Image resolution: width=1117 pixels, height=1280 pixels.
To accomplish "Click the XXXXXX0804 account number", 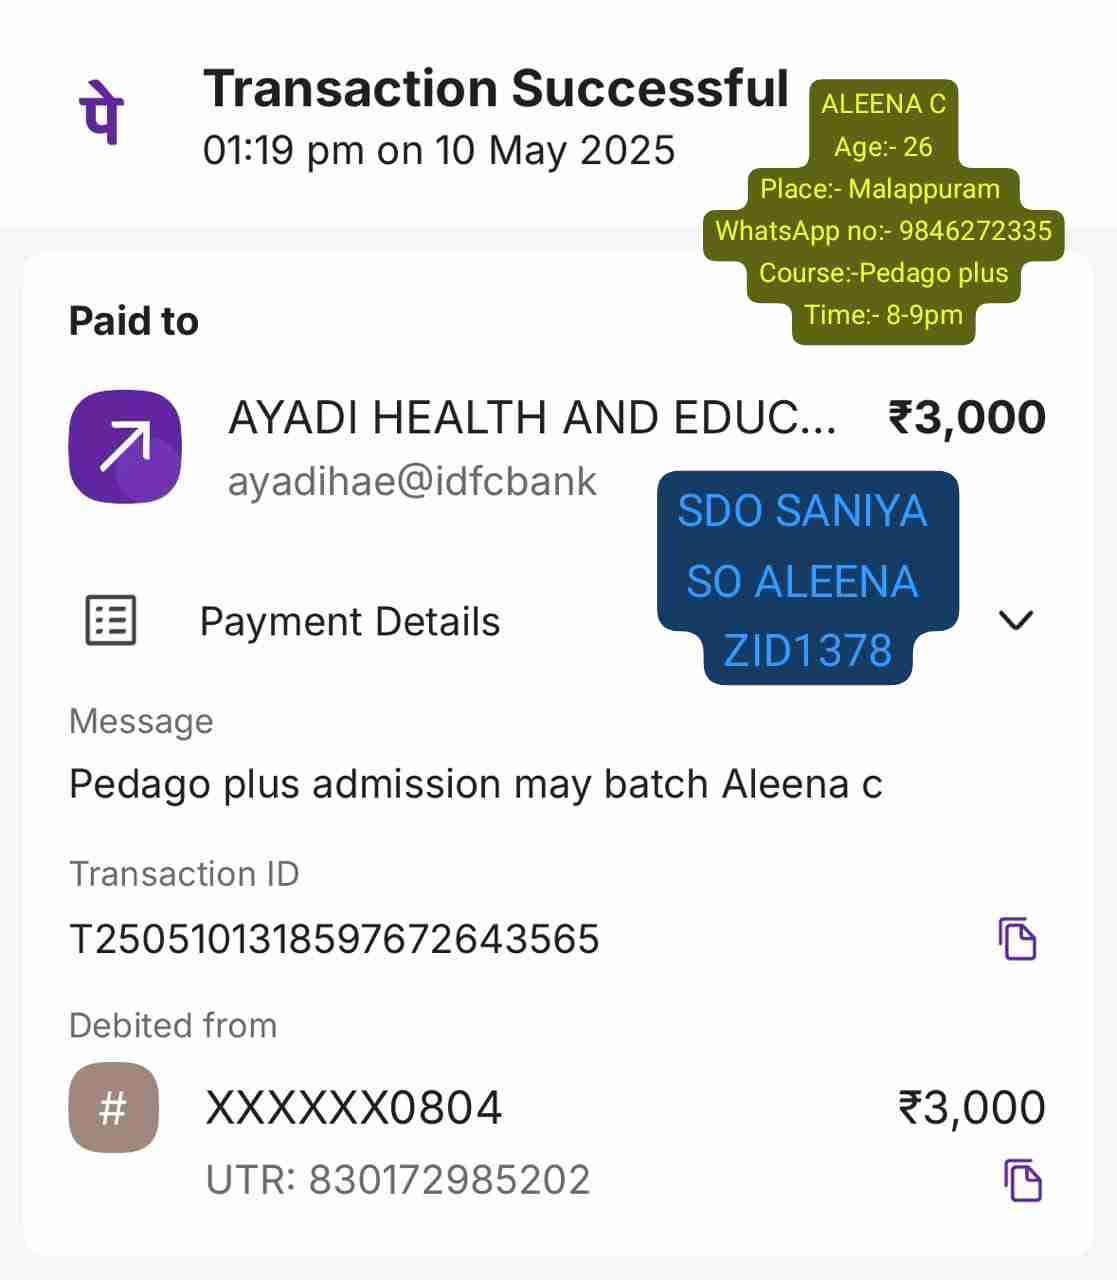I will 354,1108.
